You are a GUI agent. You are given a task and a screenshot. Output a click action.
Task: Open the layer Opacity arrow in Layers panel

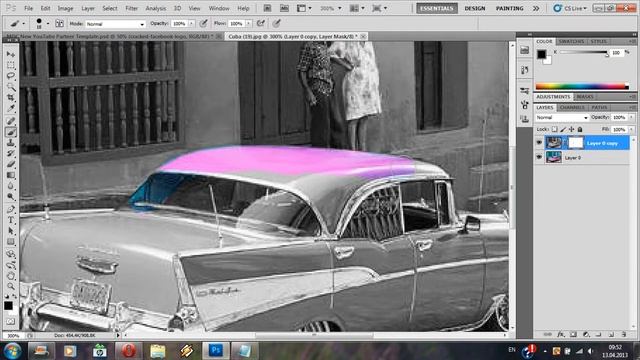(x=631, y=118)
